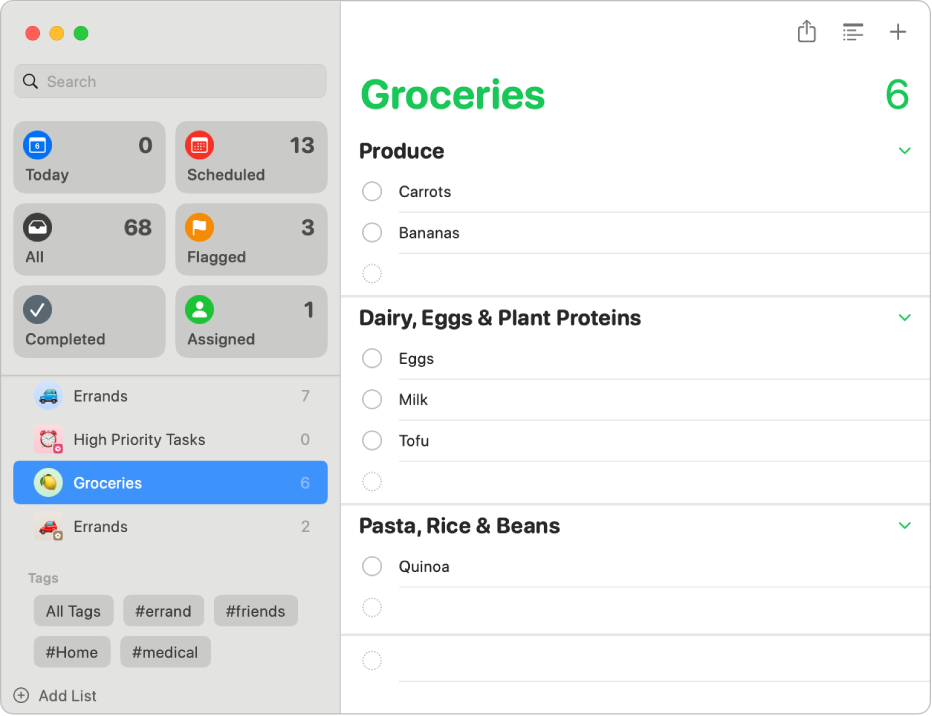The width and height of the screenshot is (932, 716).
Task: Click the blue car icon next to Errands
Action: (x=48, y=396)
